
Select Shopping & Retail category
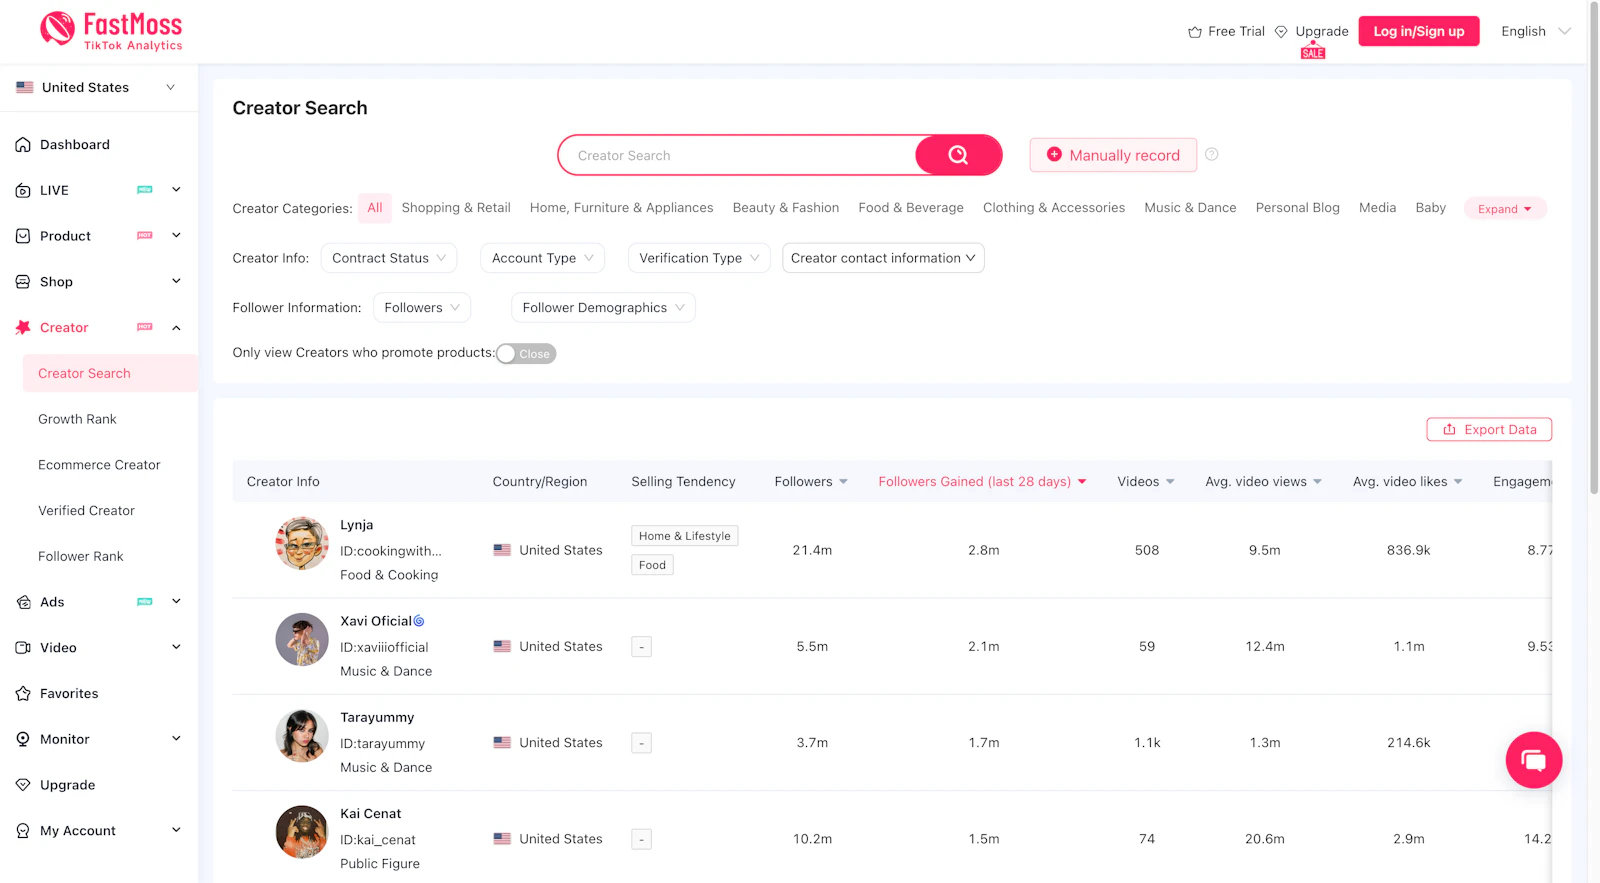[x=456, y=208]
